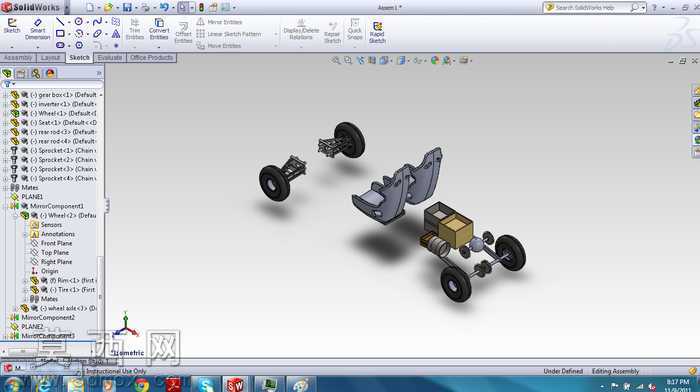Select the Circle sketch tool
Image resolution: width=700 pixels, height=392 pixels.
coord(79,21)
